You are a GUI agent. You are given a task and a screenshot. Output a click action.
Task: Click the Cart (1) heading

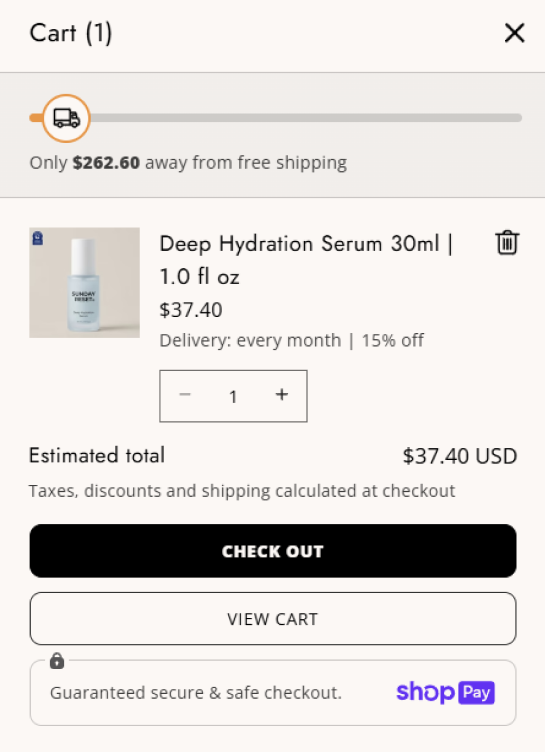pos(71,33)
